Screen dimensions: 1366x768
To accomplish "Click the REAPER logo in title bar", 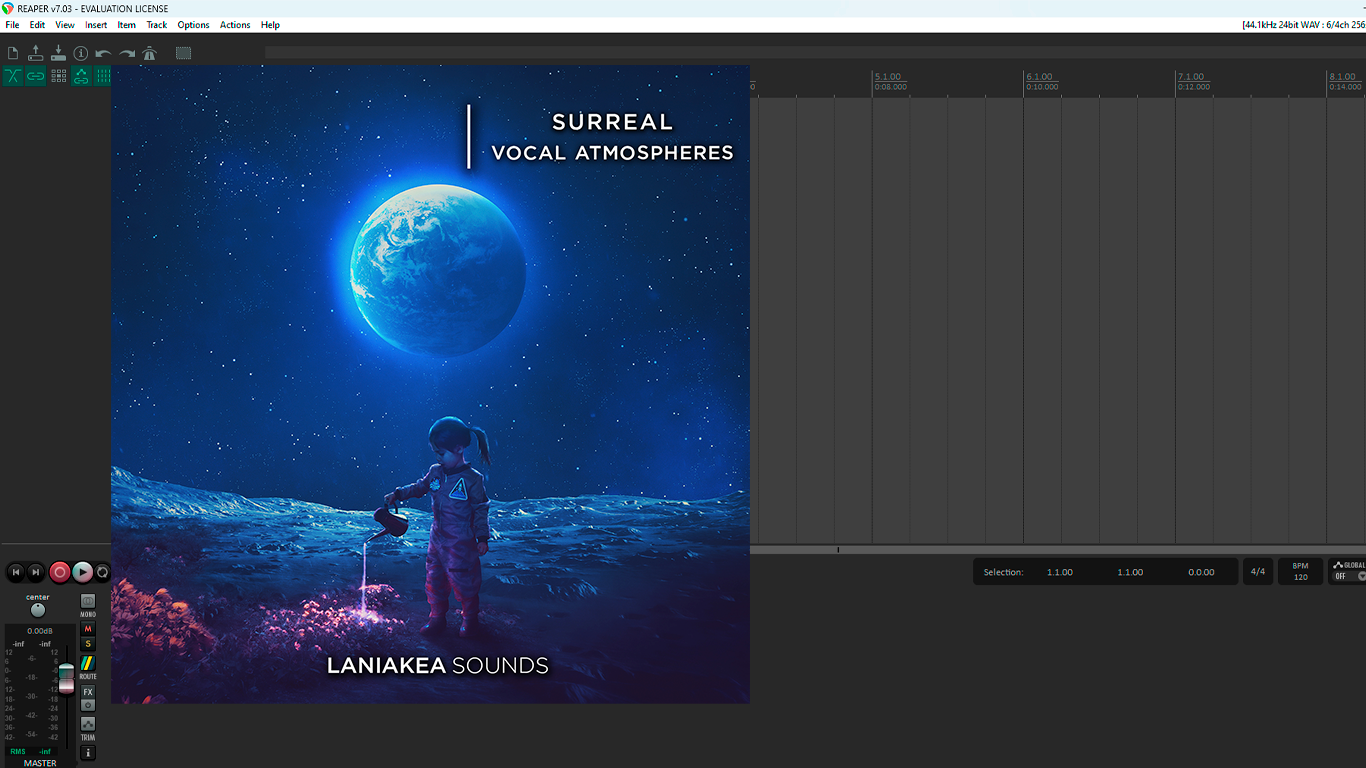I will tap(8, 8).
